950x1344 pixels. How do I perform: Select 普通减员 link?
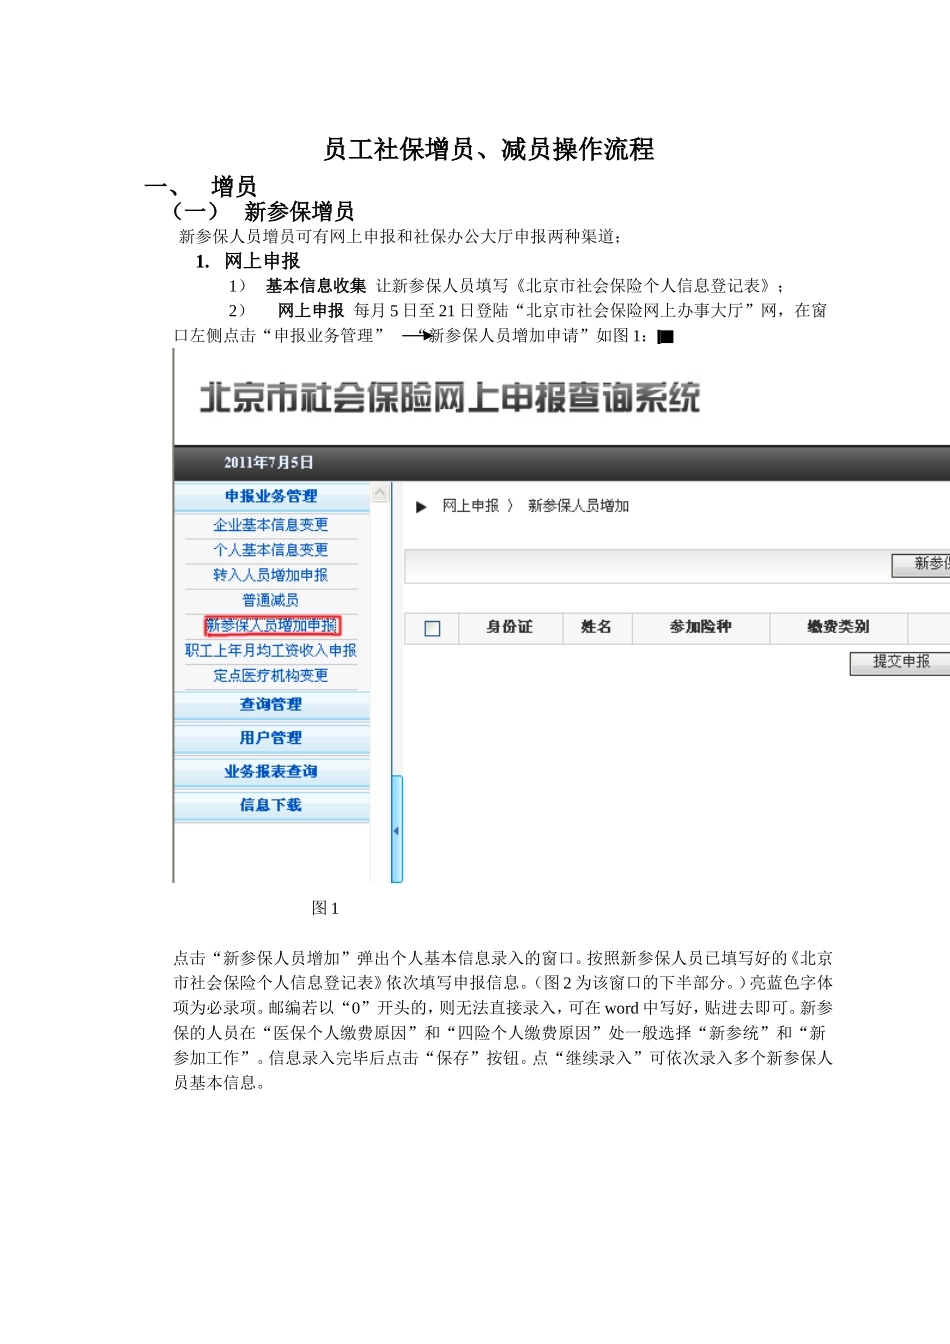point(271,600)
